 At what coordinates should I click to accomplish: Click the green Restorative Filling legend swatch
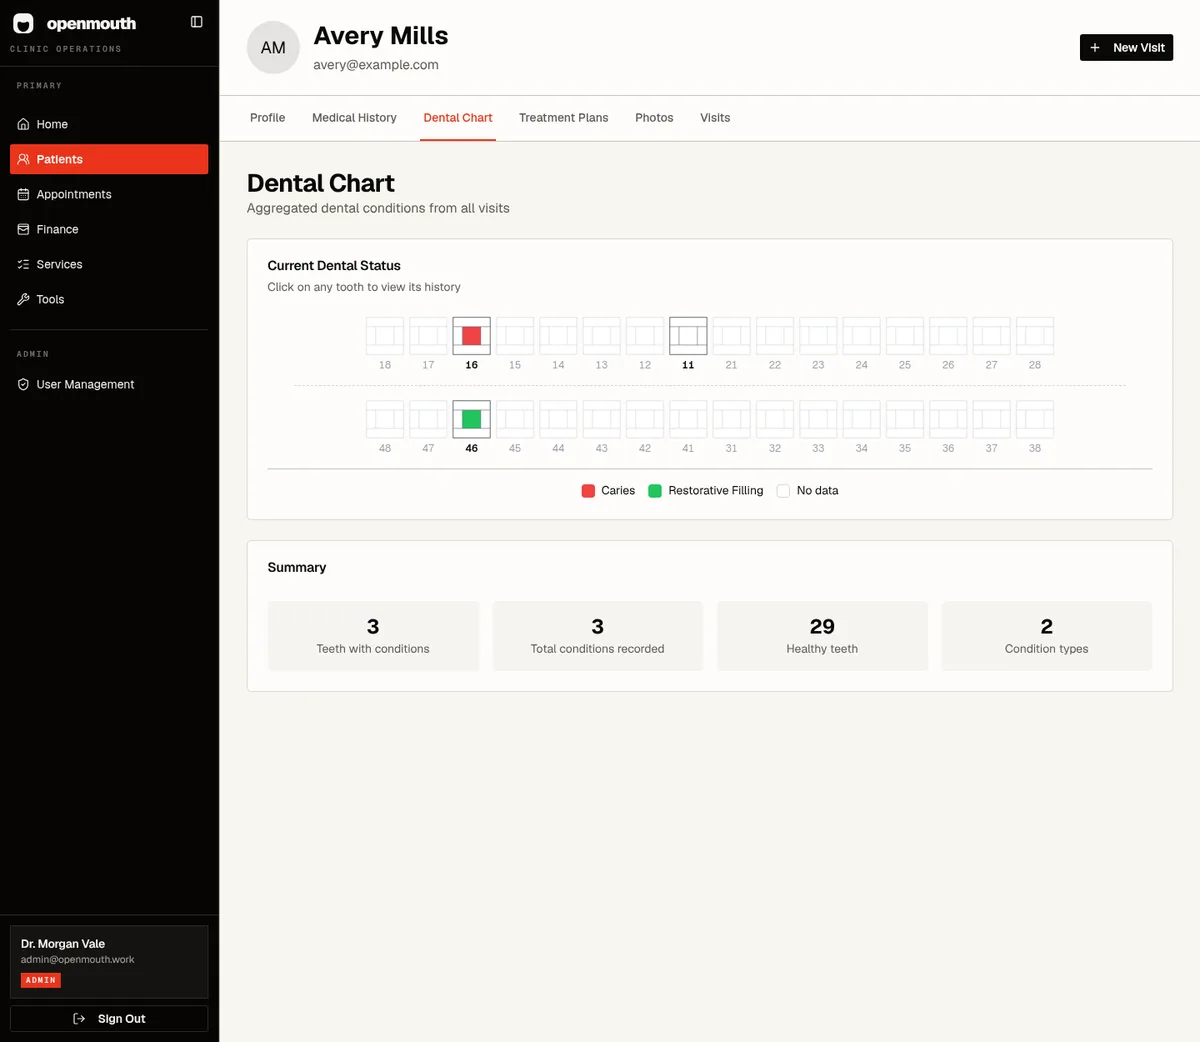[x=655, y=491]
